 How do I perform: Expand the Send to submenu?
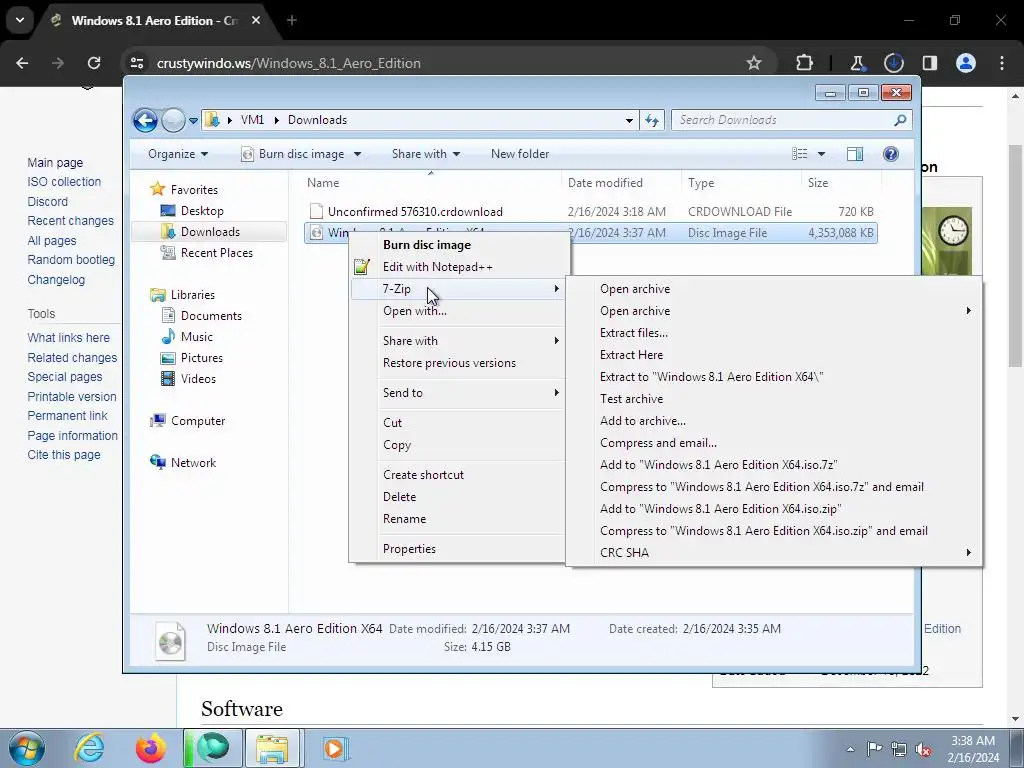coord(458,393)
